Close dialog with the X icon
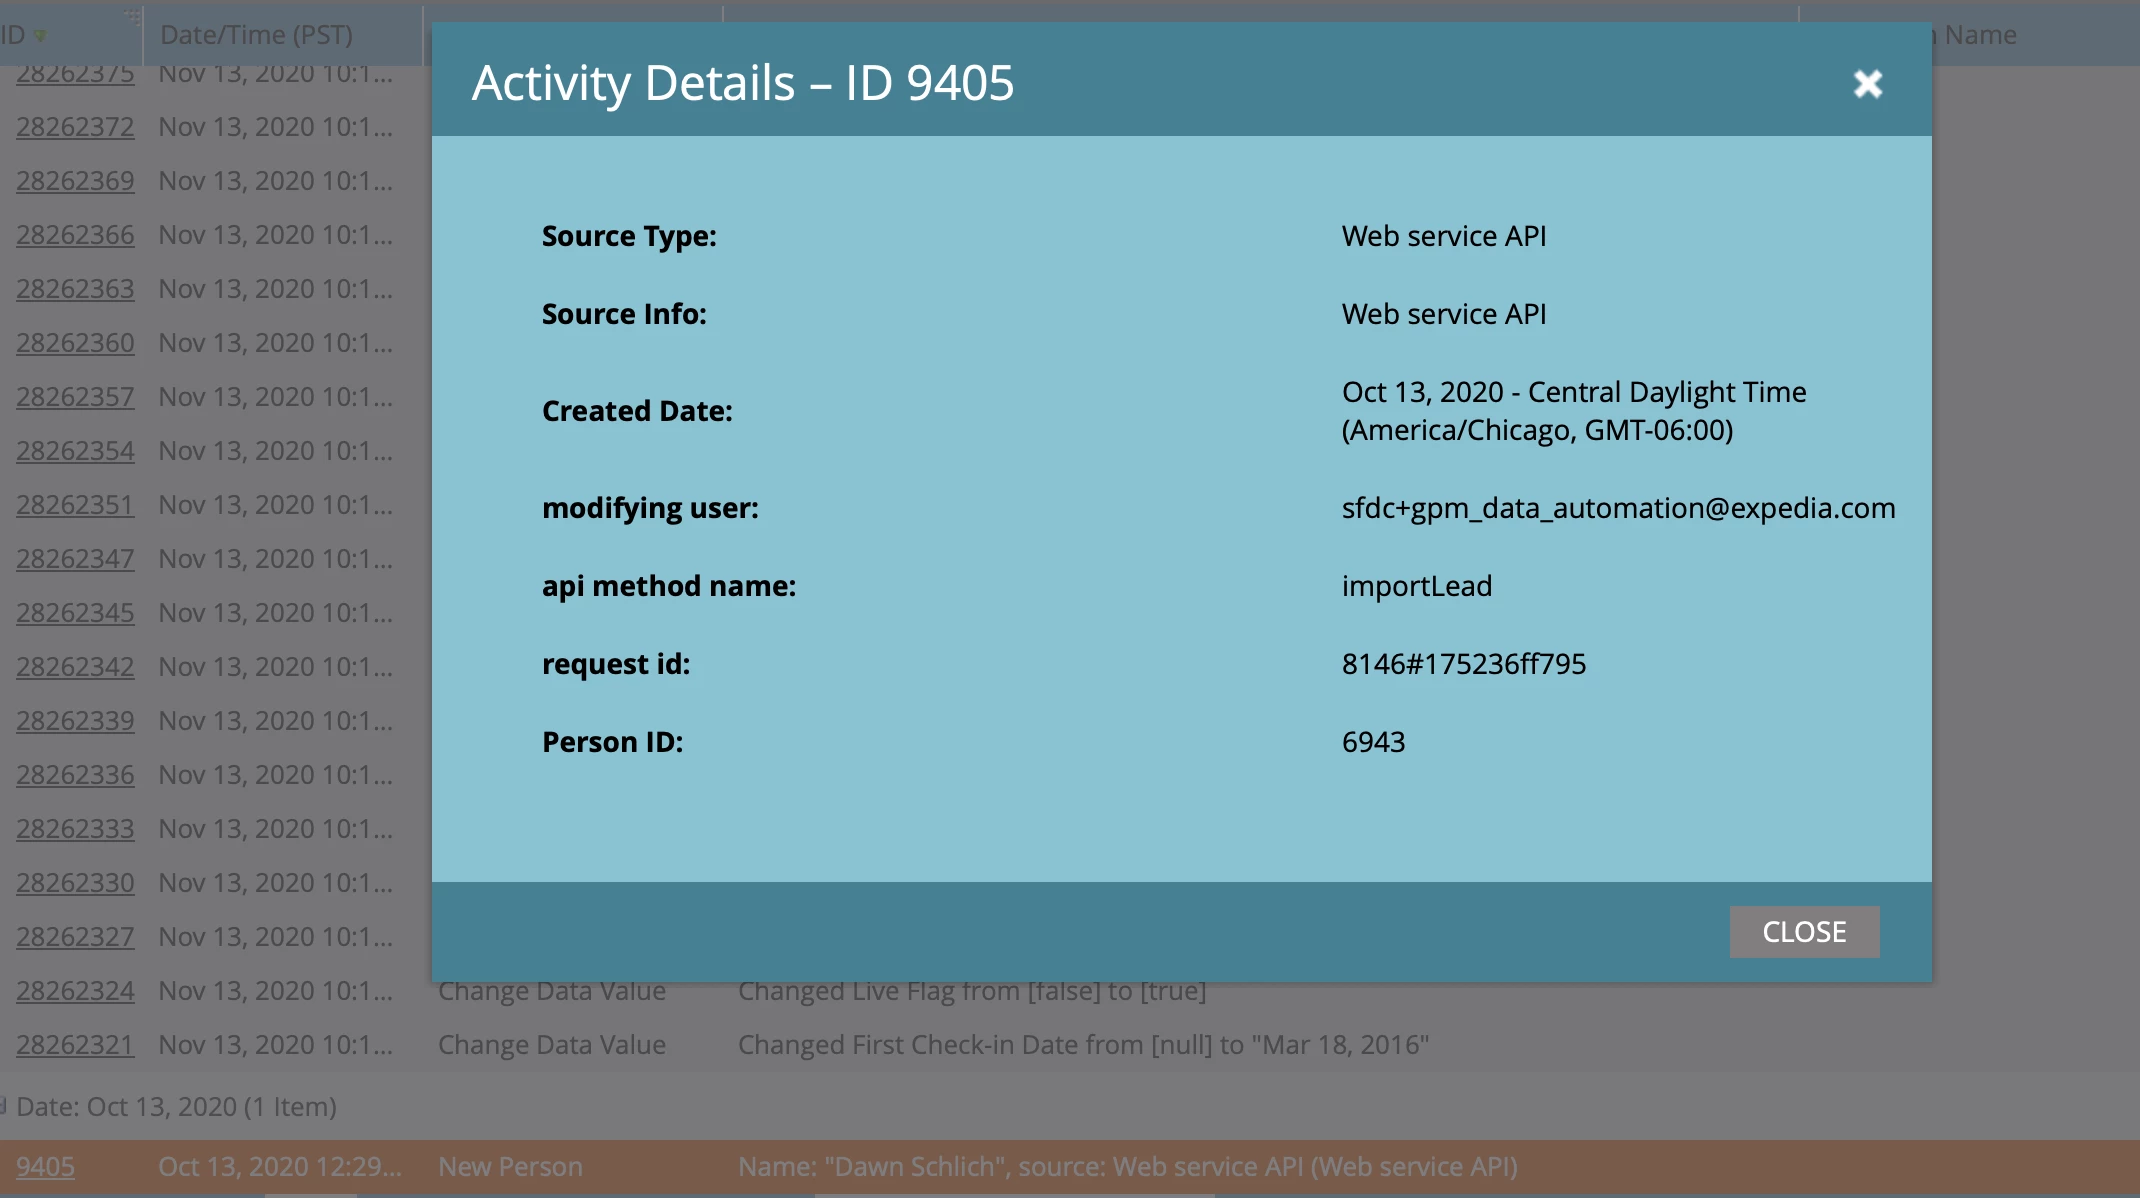Viewport: 2140px width, 1198px height. pos(1867,84)
